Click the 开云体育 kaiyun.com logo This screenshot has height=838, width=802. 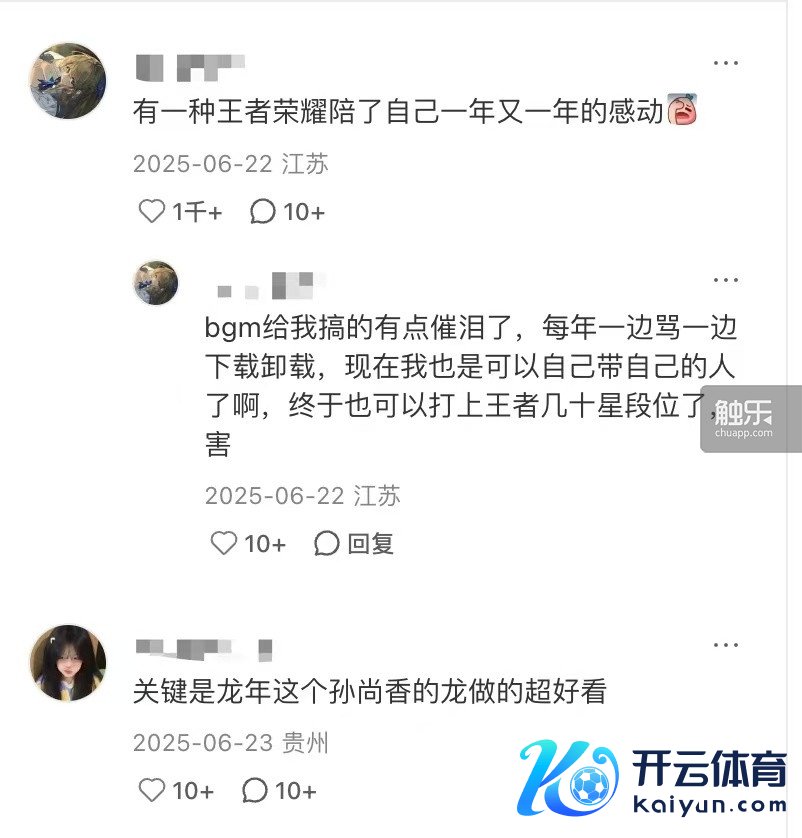(652, 779)
